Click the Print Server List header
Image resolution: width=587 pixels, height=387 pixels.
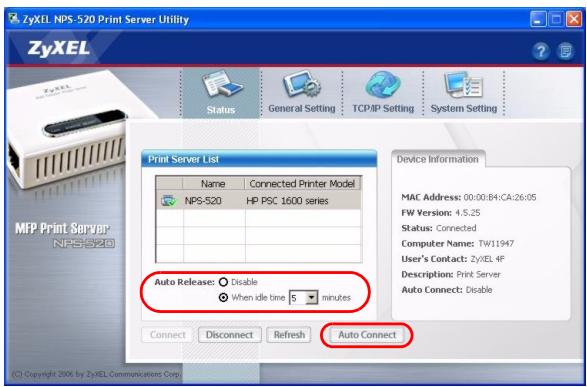tap(259, 159)
